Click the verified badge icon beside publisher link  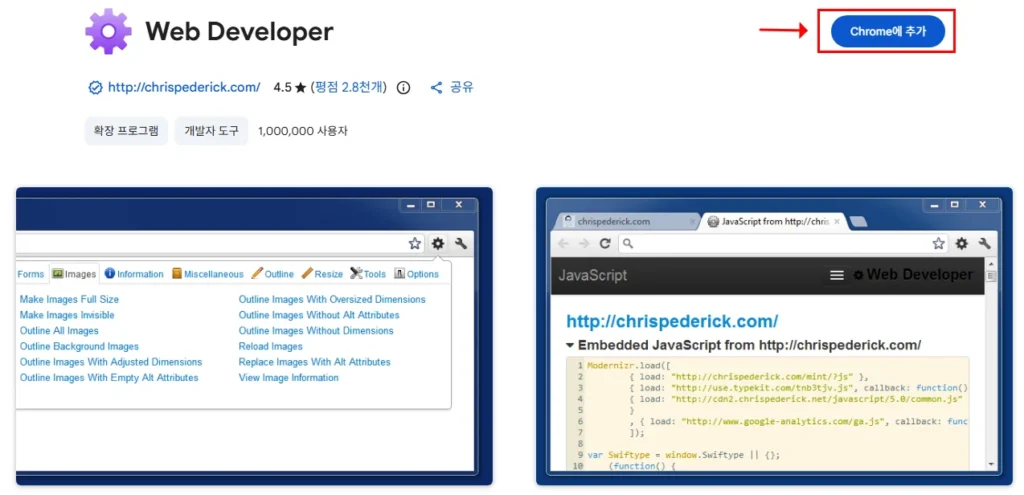click(x=95, y=88)
